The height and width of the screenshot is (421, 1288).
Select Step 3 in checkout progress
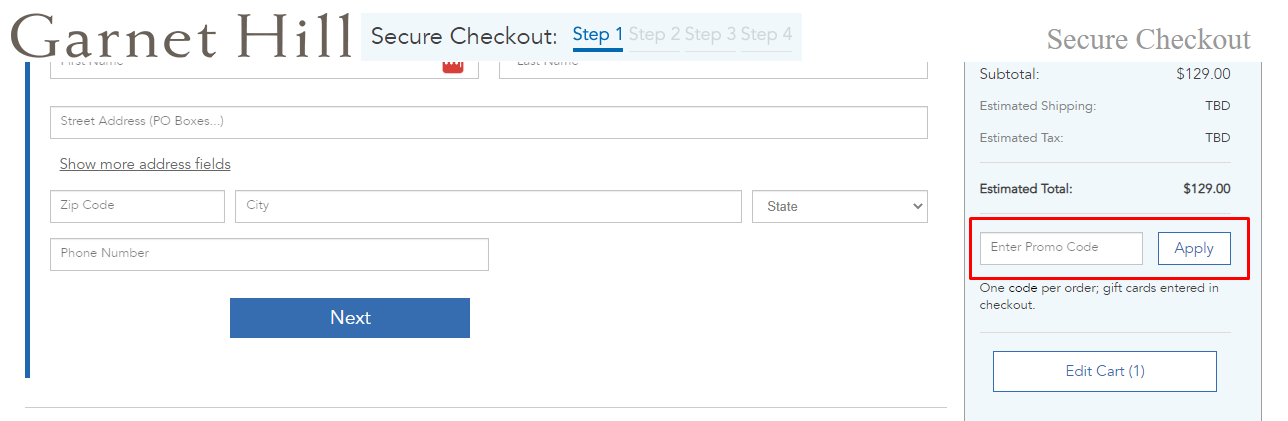pos(710,36)
